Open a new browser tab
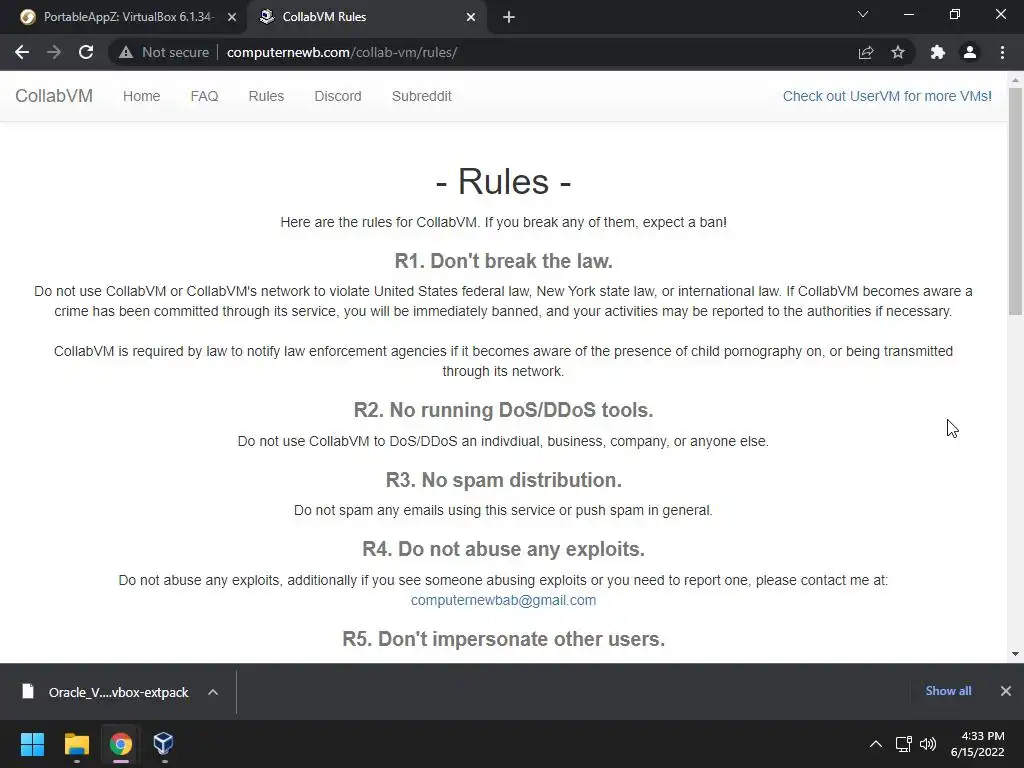This screenshot has height=768, width=1024. tap(509, 17)
